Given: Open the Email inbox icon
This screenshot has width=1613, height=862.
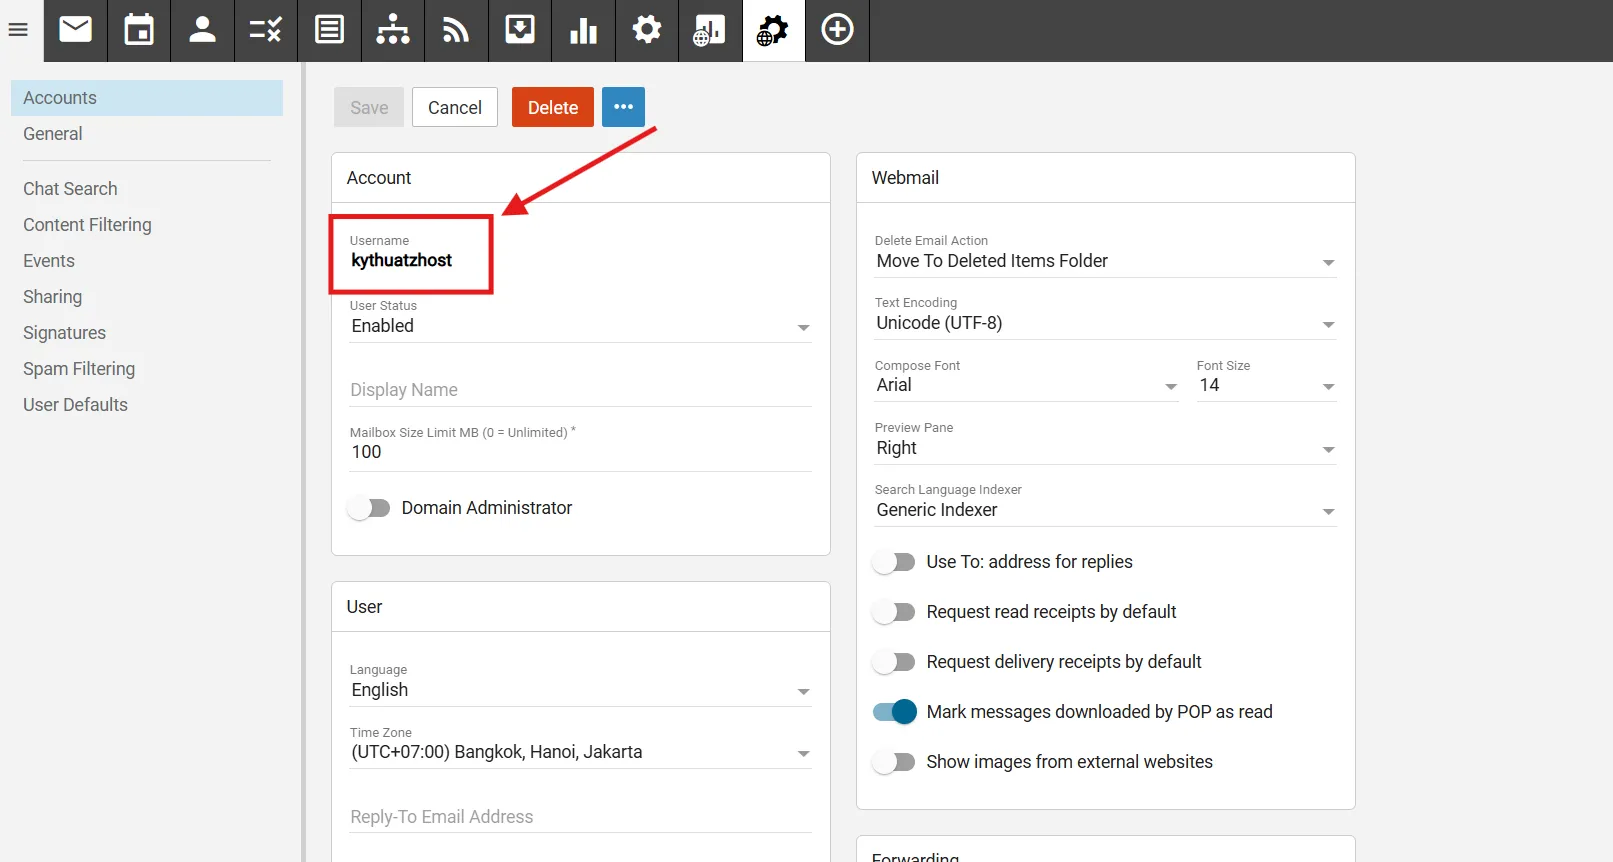Looking at the screenshot, I should point(75,30).
